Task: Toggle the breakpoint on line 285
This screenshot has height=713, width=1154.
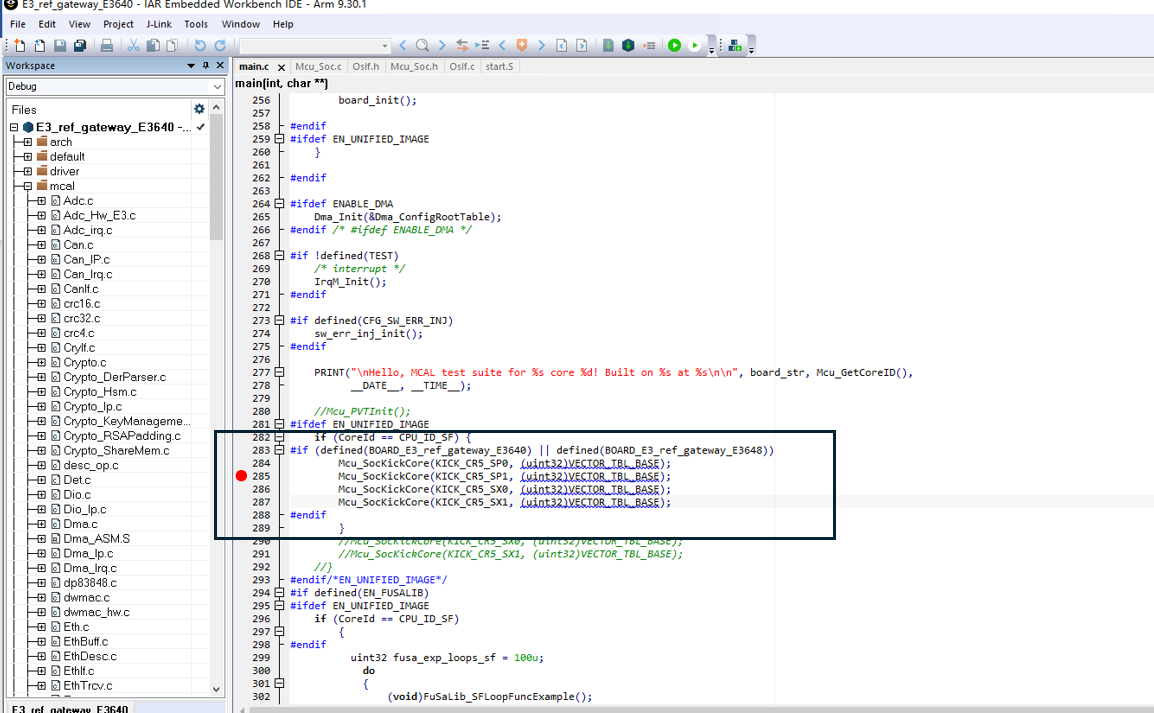Action: 241,476
